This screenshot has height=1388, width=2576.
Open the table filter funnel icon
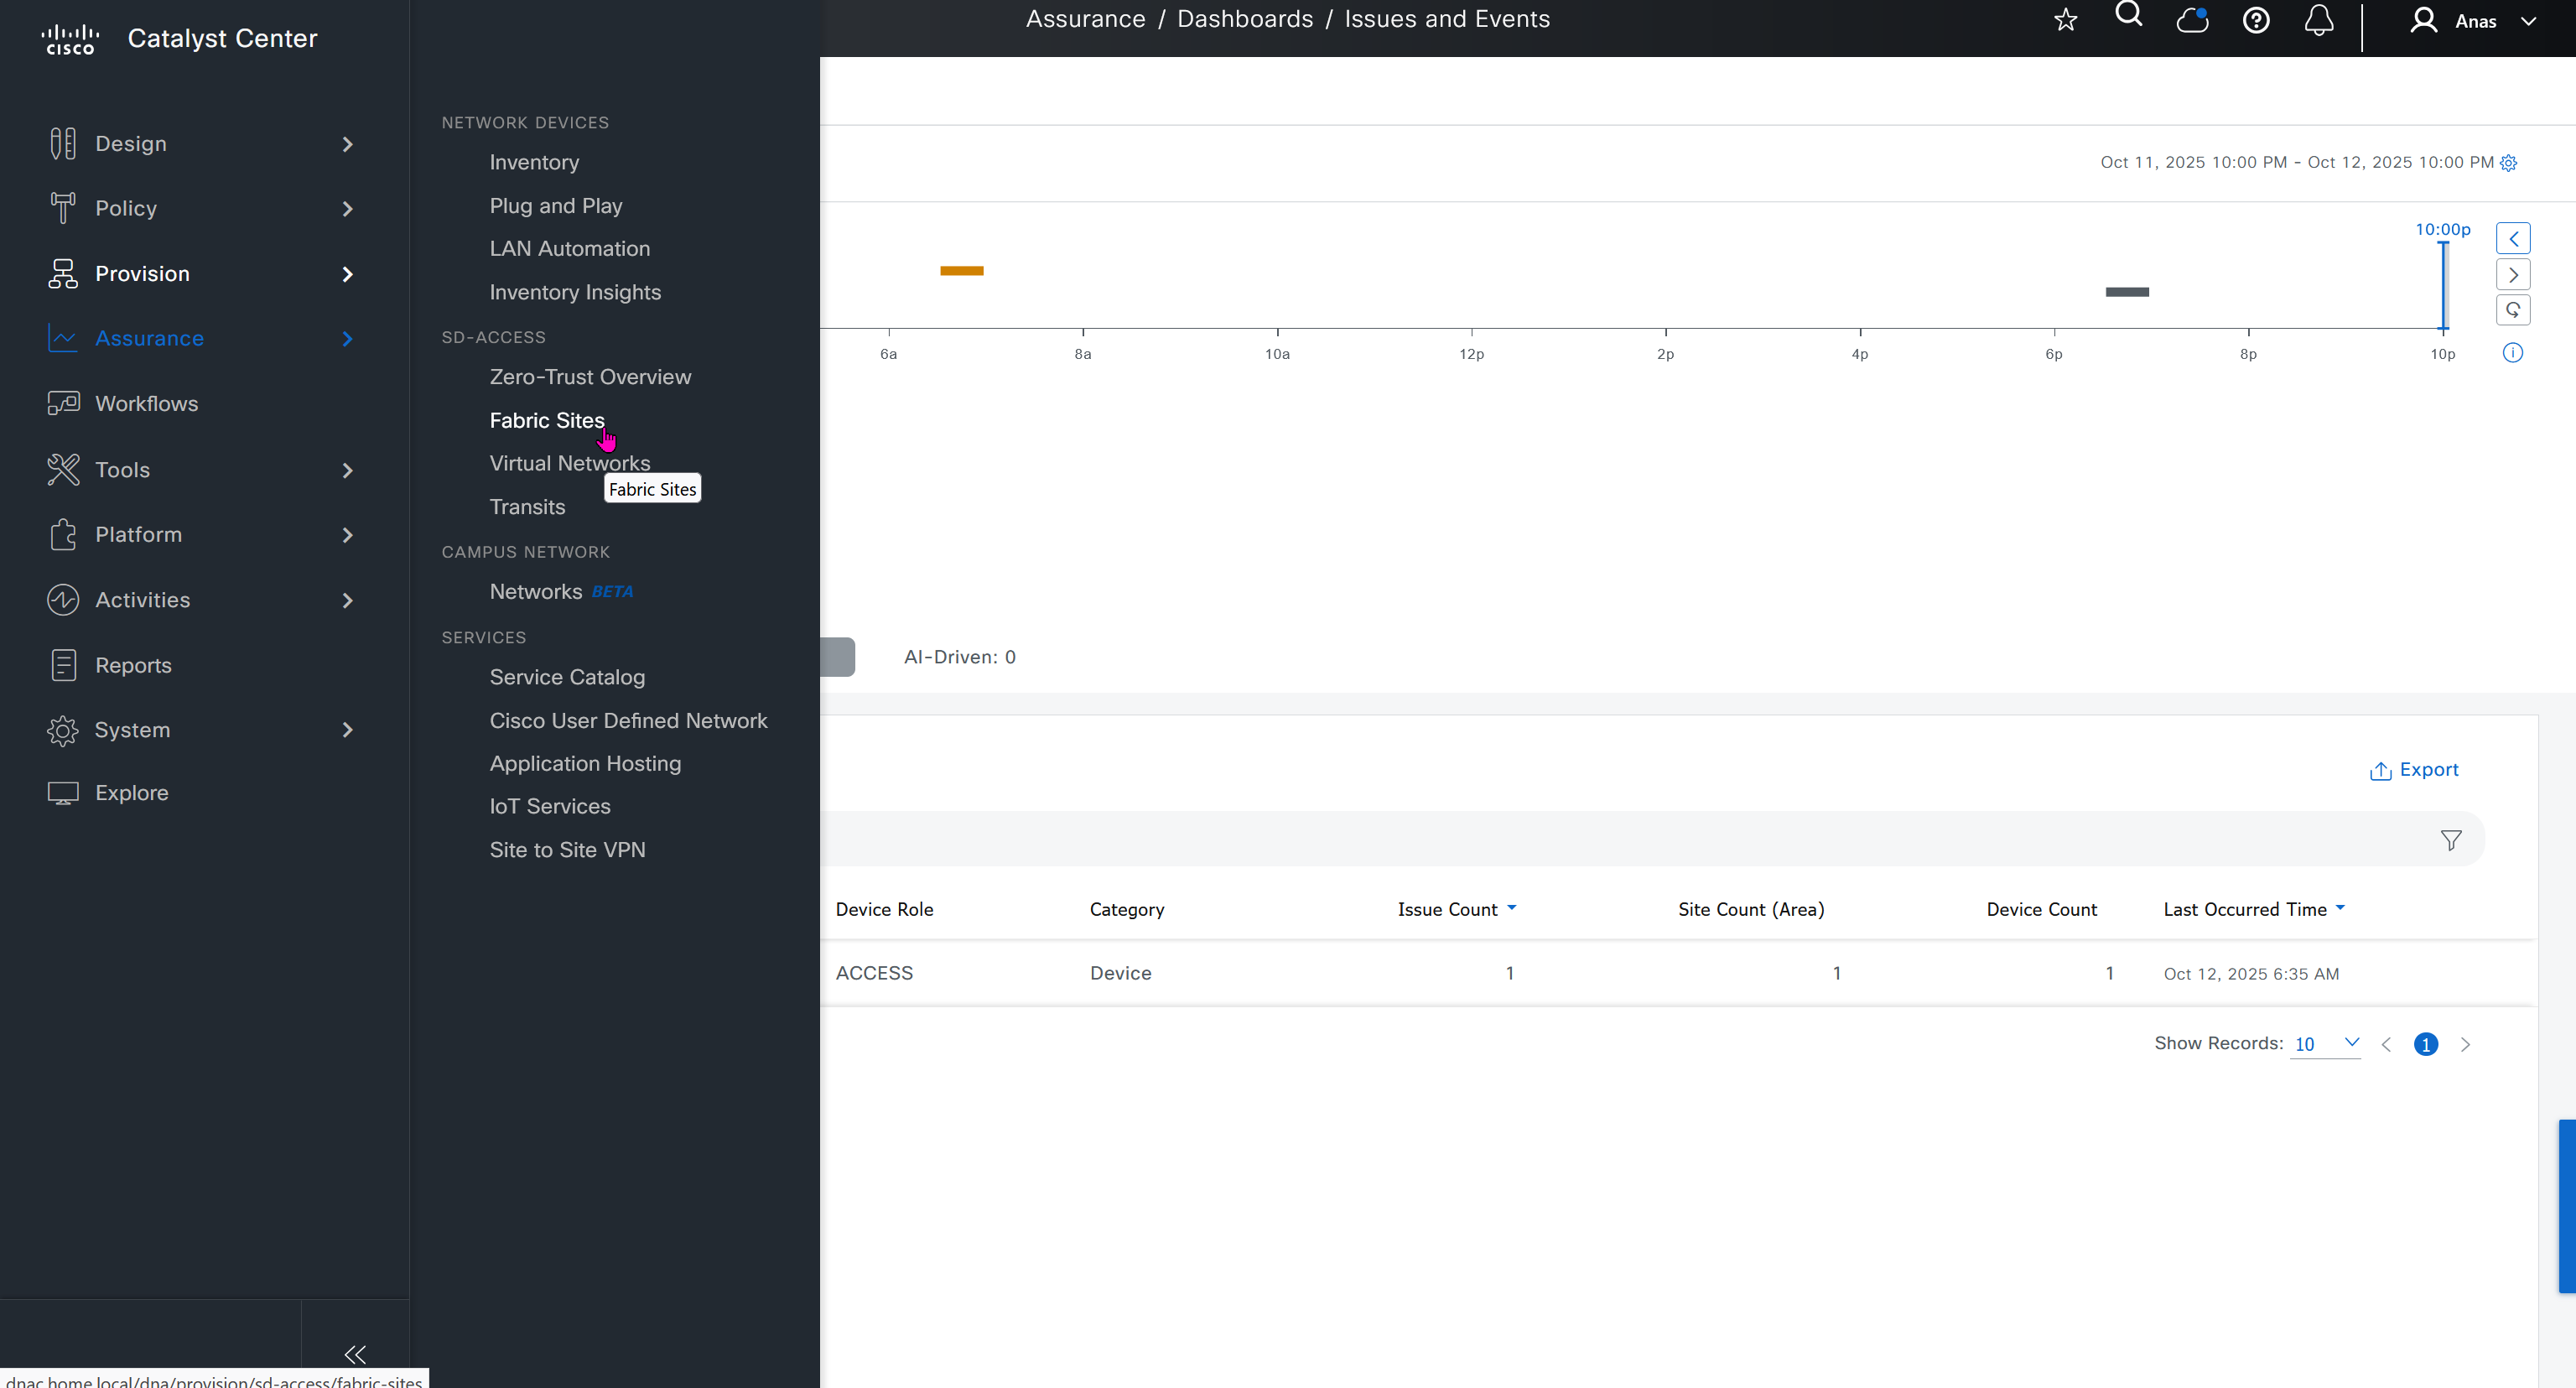[x=2450, y=840]
